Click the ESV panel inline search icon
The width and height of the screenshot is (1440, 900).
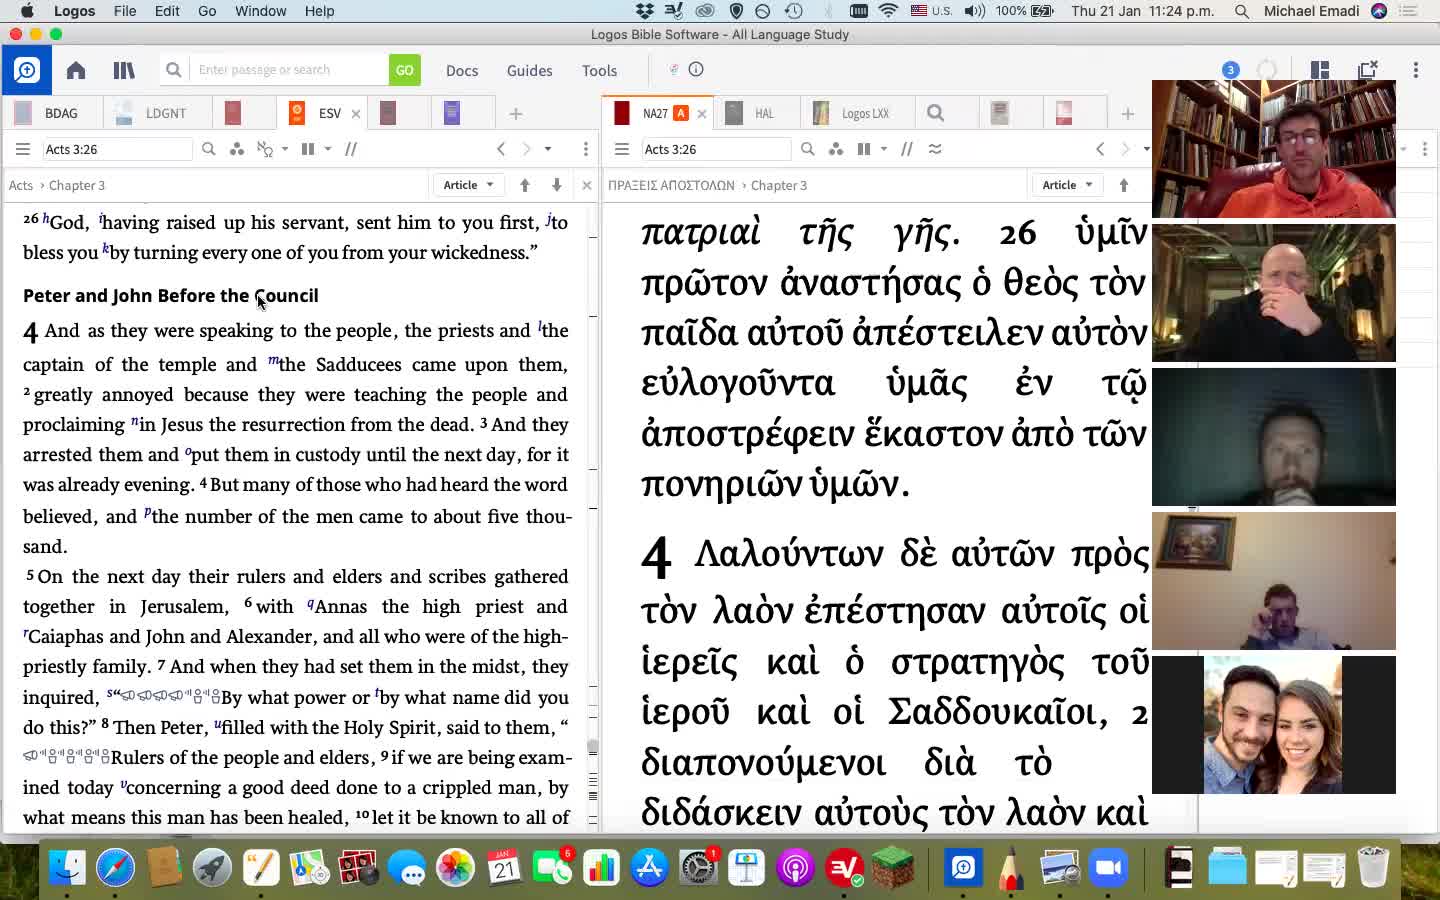[x=209, y=149]
